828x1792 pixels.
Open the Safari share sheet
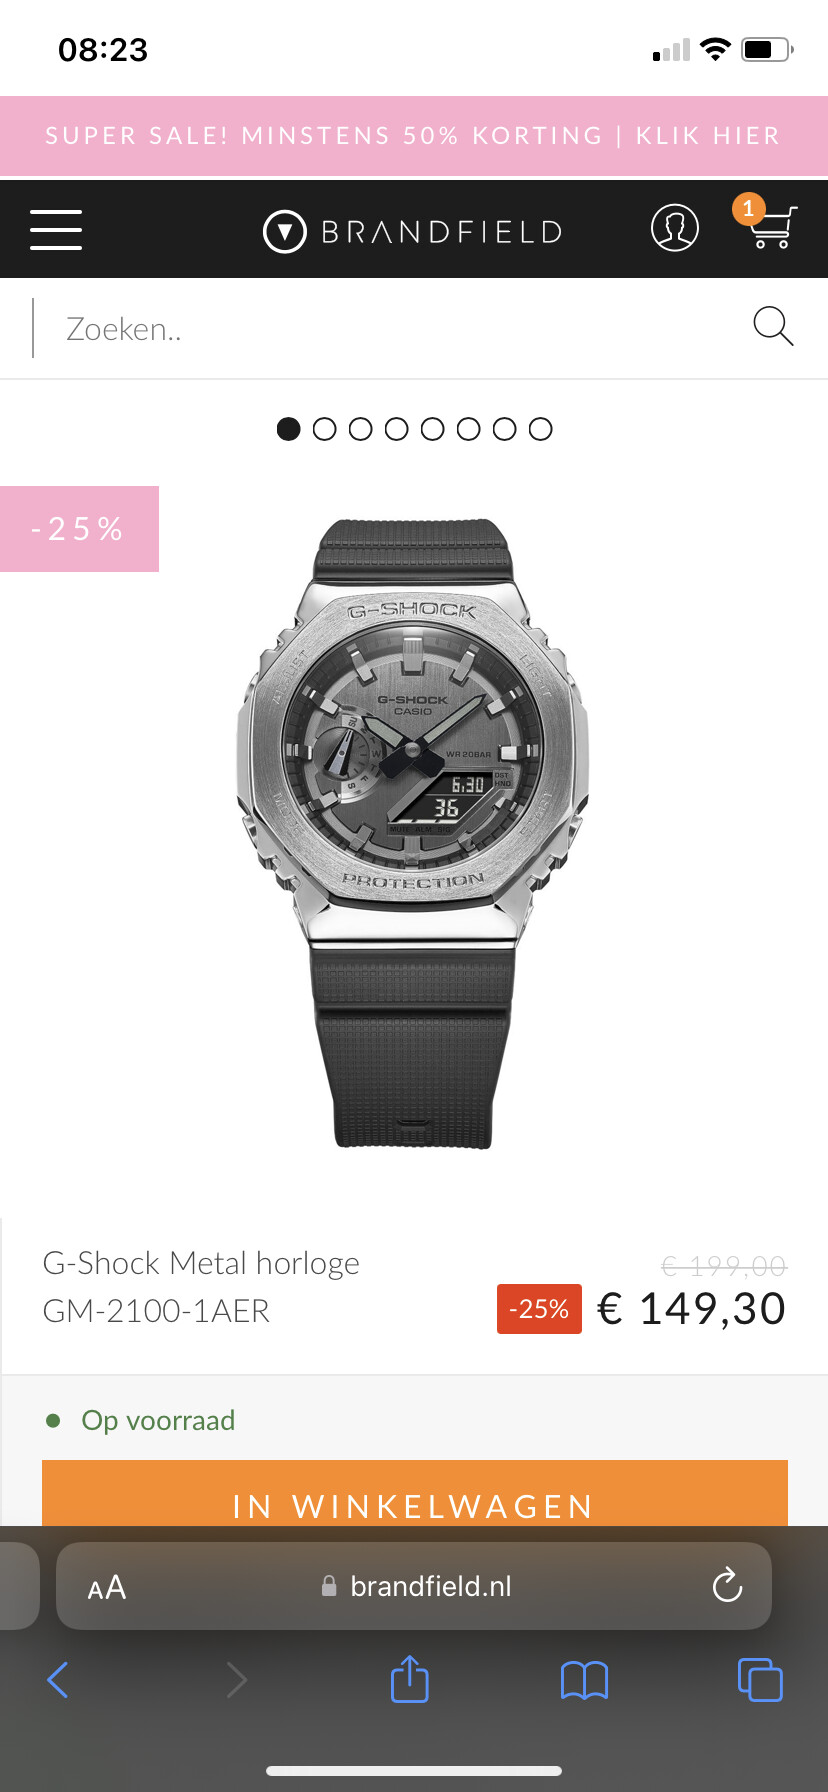tap(410, 1679)
